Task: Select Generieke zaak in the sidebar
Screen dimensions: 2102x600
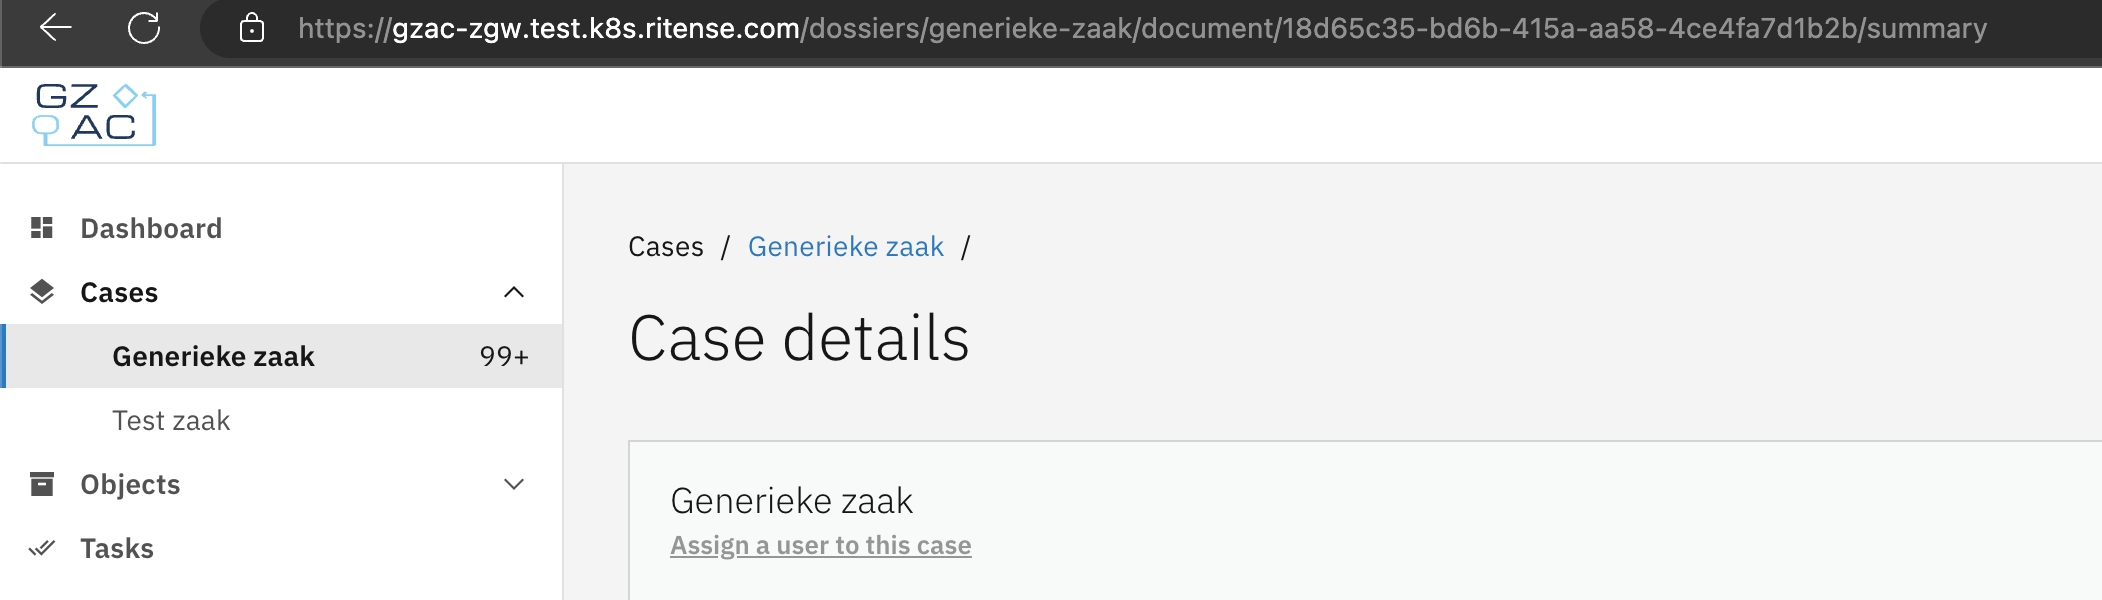Action: point(213,356)
